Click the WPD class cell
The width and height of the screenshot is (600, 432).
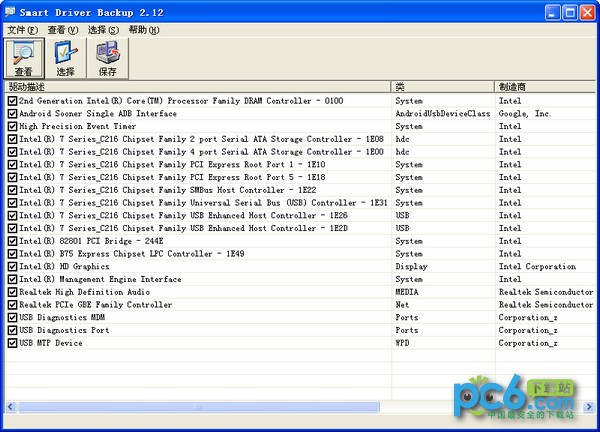(x=402, y=343)
